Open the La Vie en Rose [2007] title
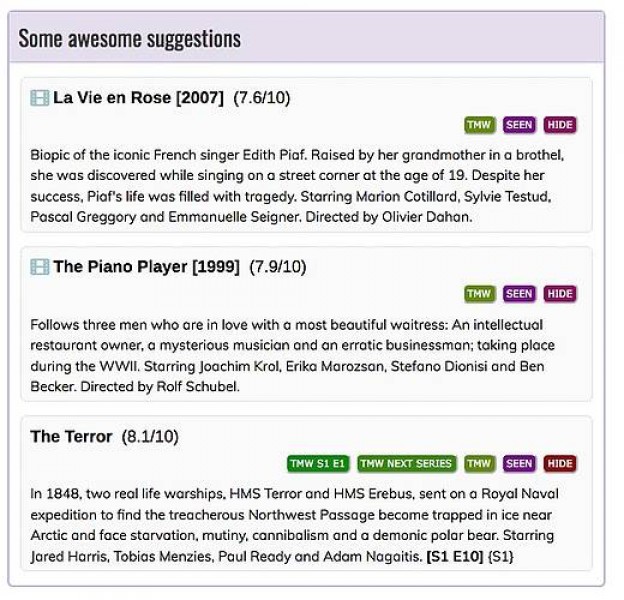 (x=138, y=98)
